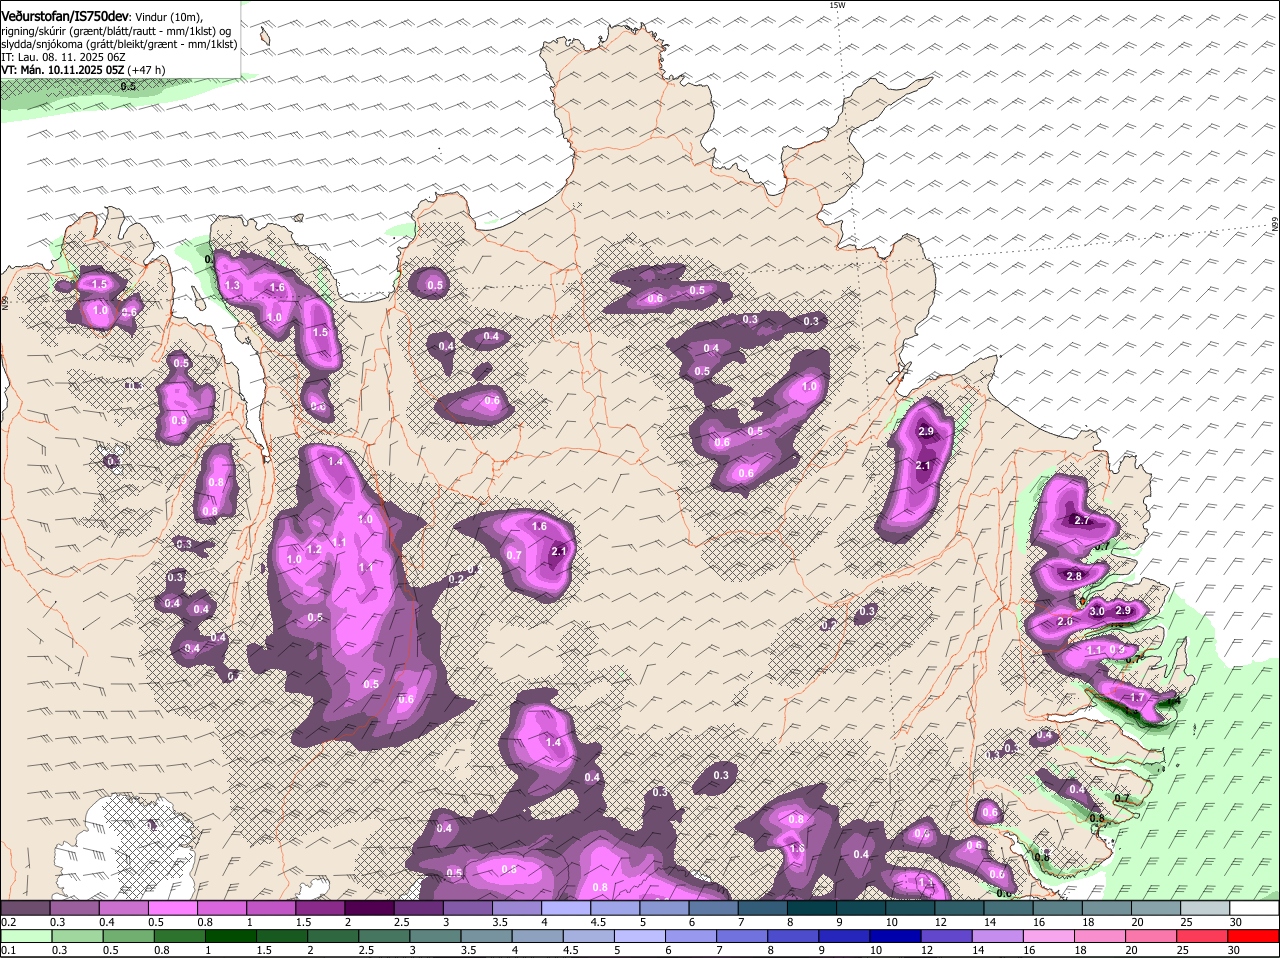Click the 'IT: Lau. 08. 11. 2025 06Z' line

pyautogui.click(x=62, y=57)
